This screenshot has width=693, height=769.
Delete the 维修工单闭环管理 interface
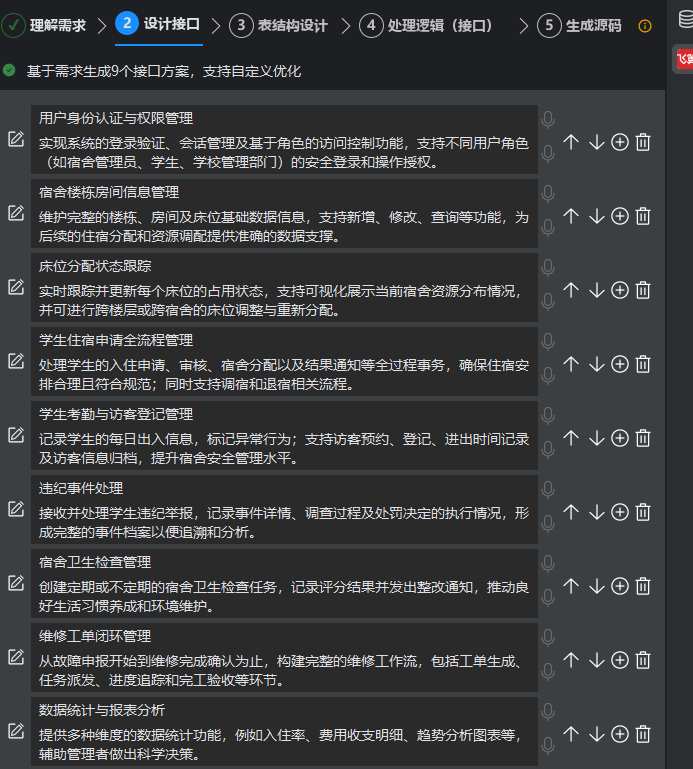[643, 661]
